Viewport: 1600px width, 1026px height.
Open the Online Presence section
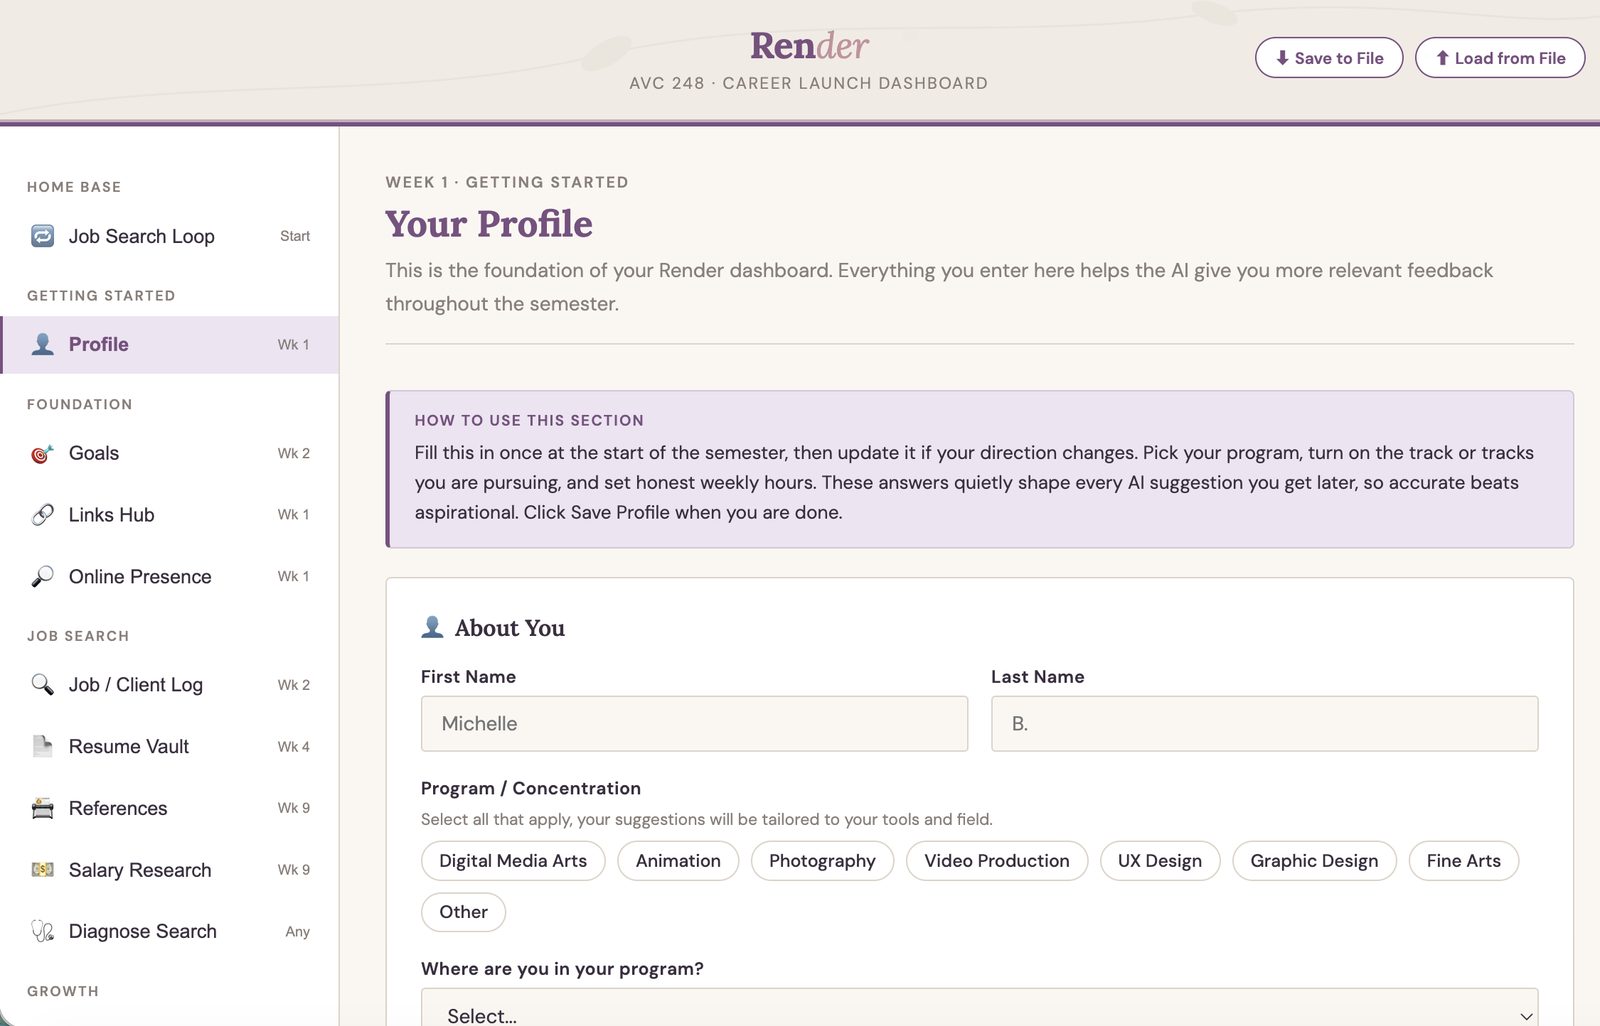coord(170,577)
